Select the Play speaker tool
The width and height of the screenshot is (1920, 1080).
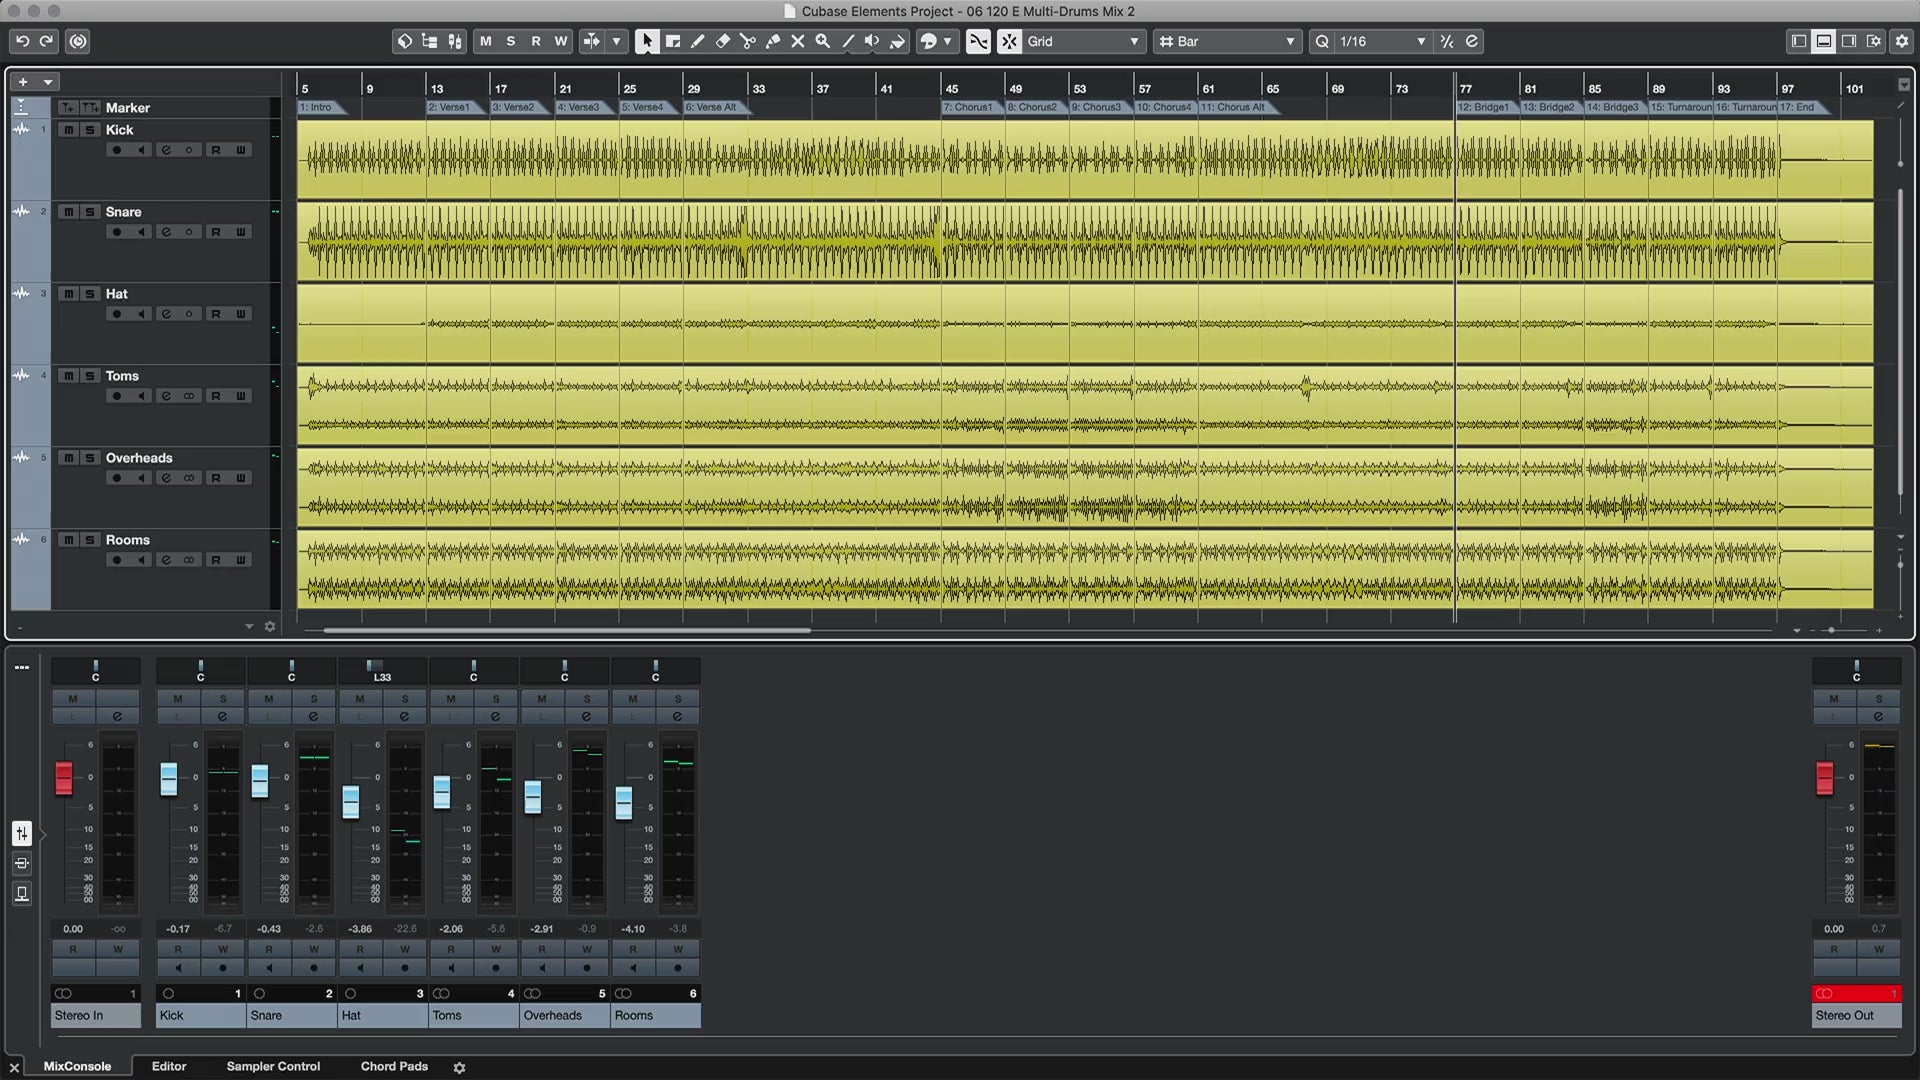[872, 41]
